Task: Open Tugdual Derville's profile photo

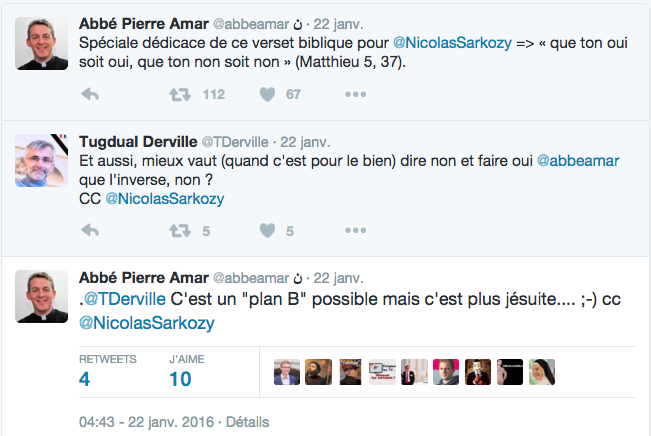Action: pyautogui.click(x=42, y=160)
